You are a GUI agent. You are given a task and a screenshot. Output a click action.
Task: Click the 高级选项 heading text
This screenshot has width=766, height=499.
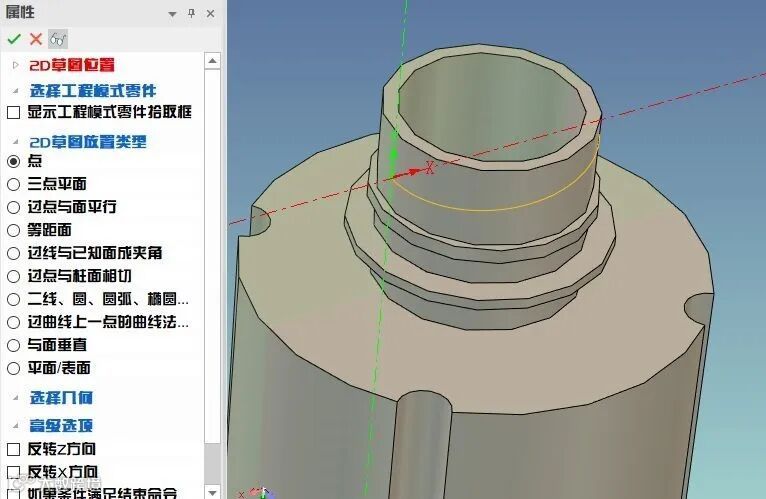(x=61, y=426)
